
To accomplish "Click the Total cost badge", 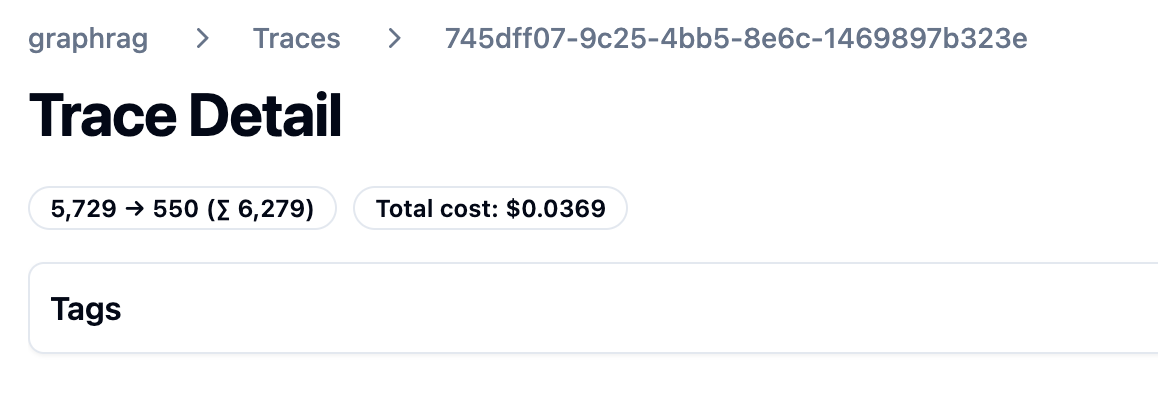I will click(490, 209).
